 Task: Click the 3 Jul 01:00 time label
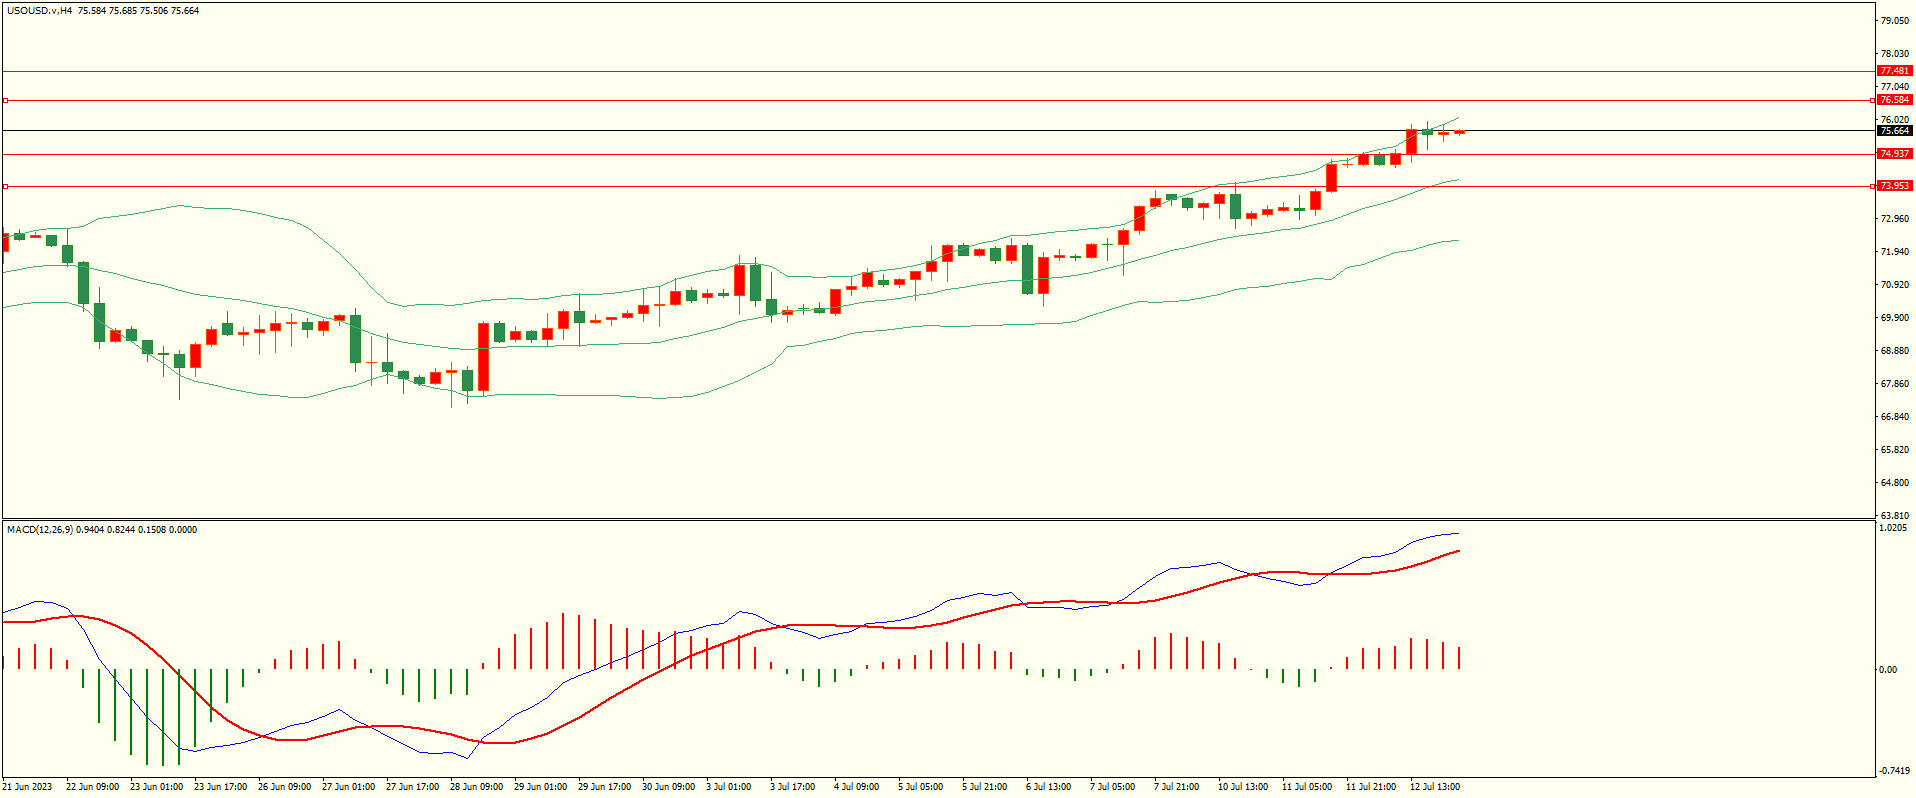728,787
